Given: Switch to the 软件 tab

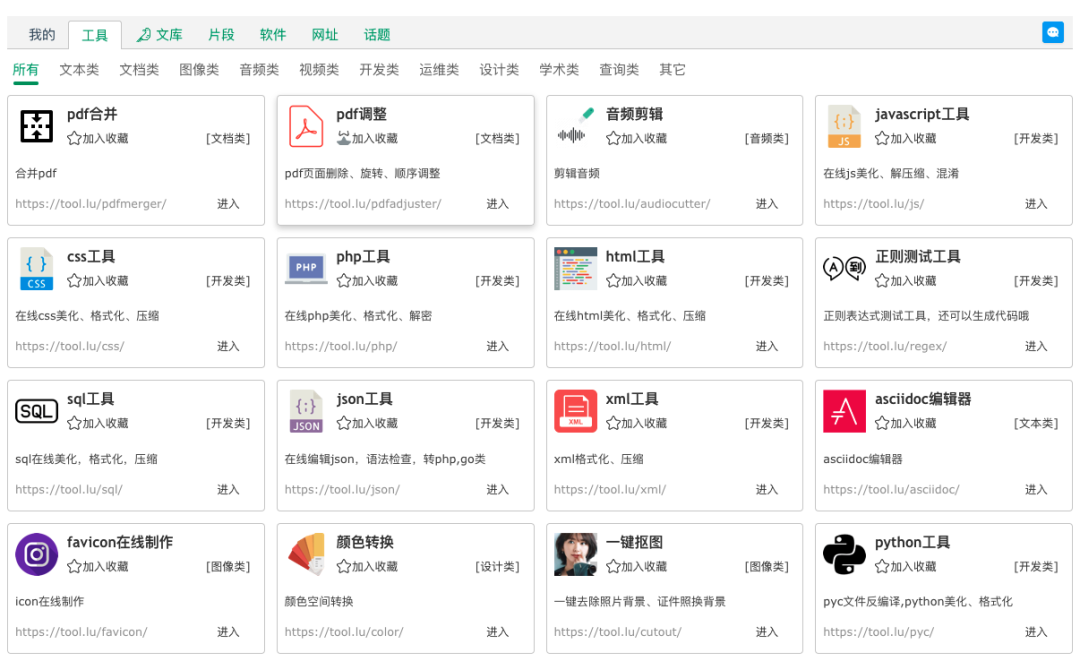Looking at the screenshot, I should point(273,34).
